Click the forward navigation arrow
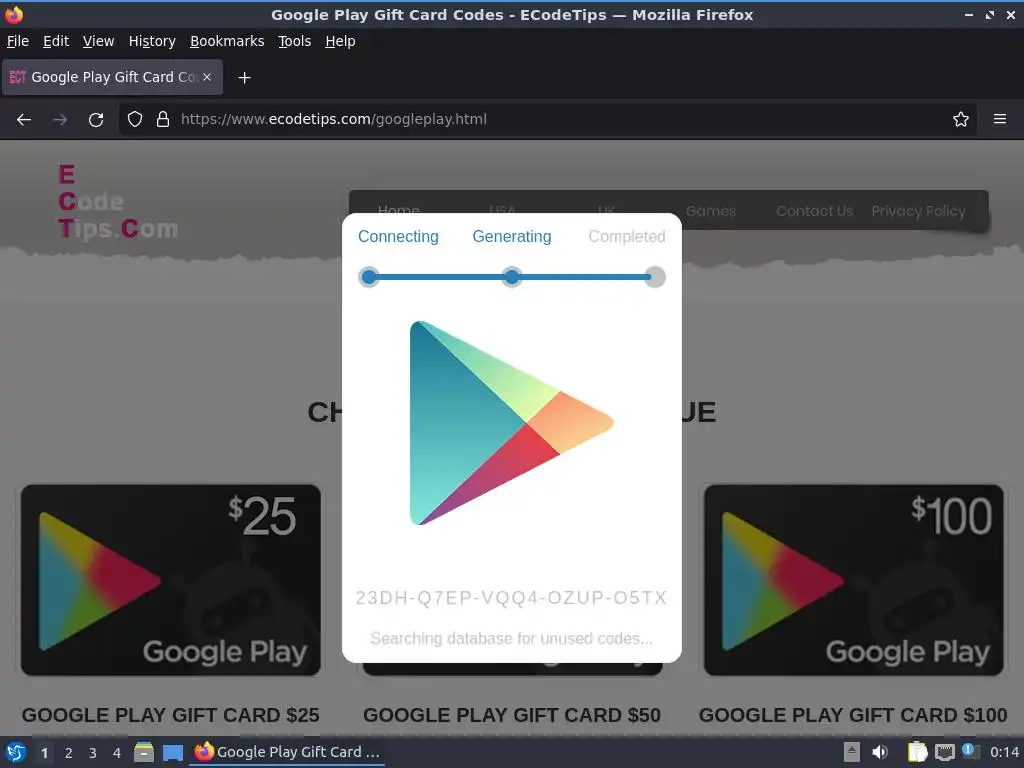 (x=60, y=120)
